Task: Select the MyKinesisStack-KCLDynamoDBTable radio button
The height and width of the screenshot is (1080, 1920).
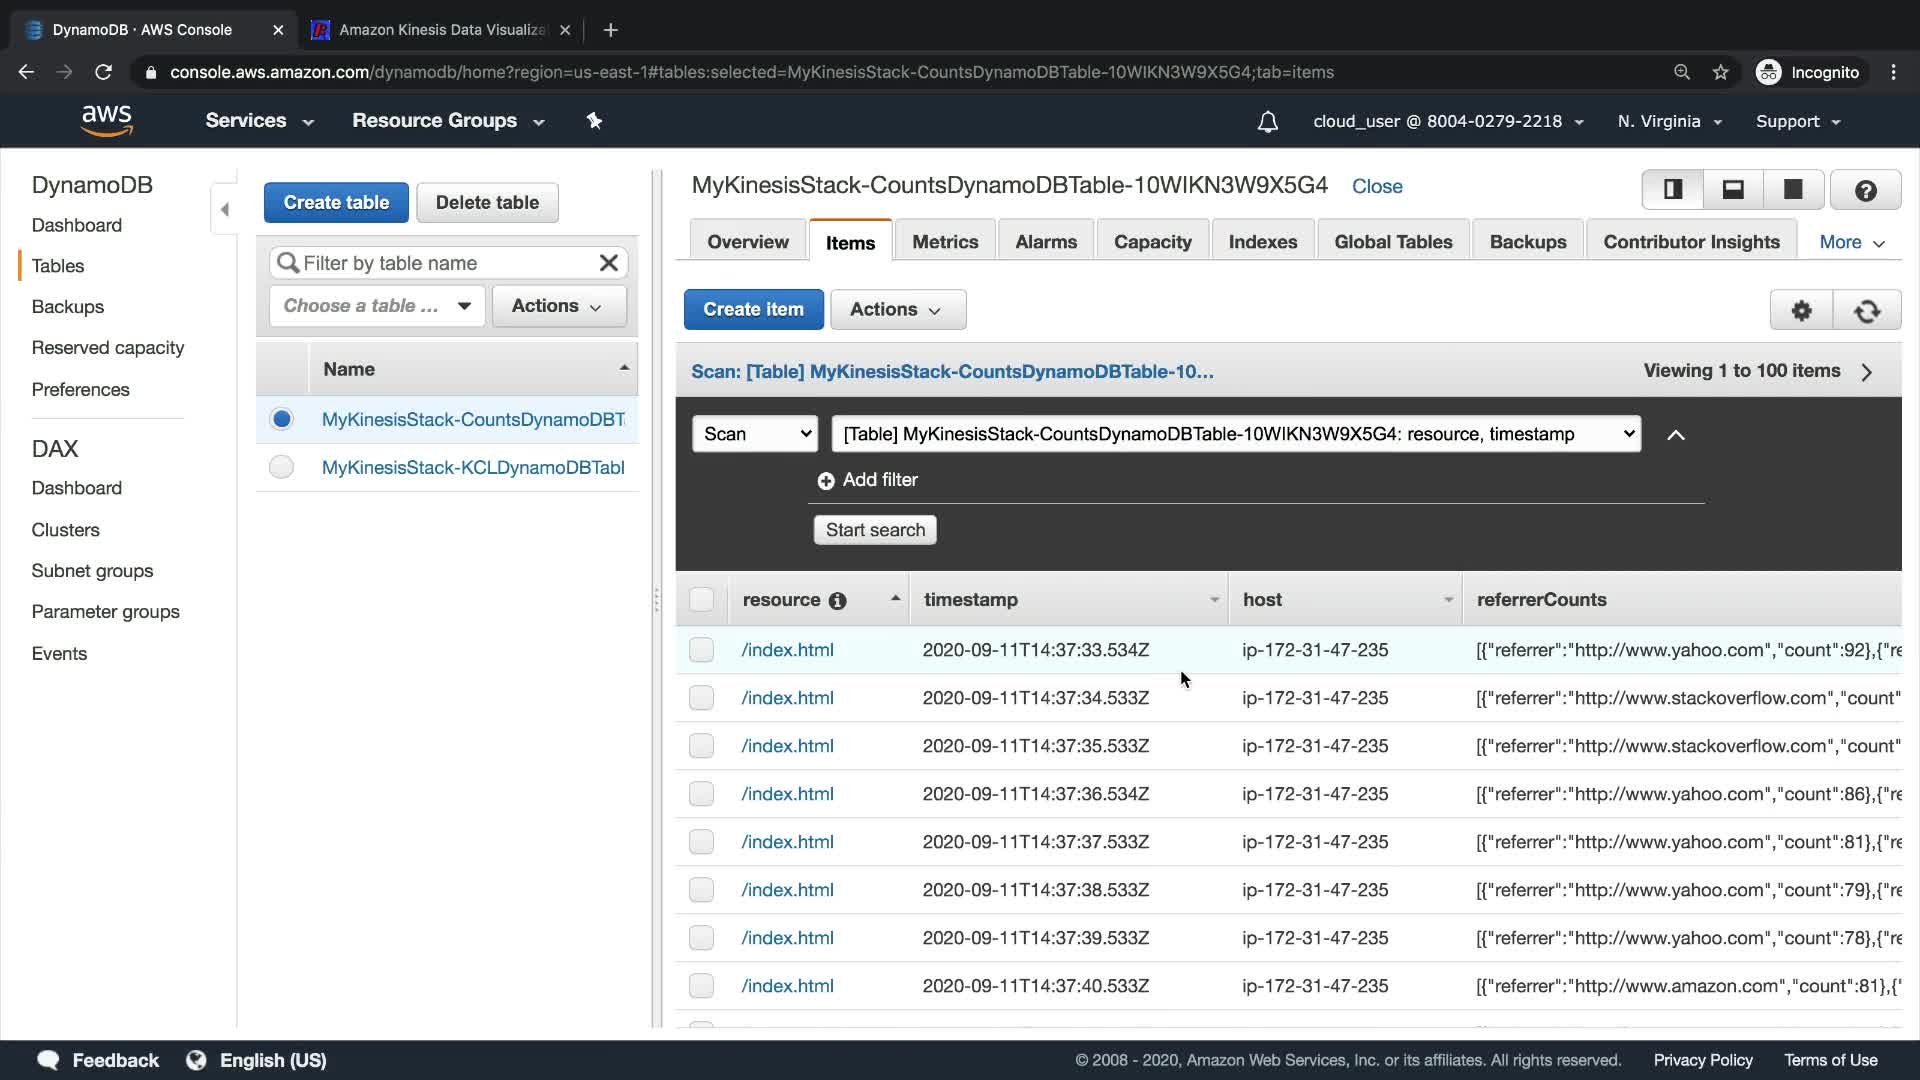Action: 281,467
